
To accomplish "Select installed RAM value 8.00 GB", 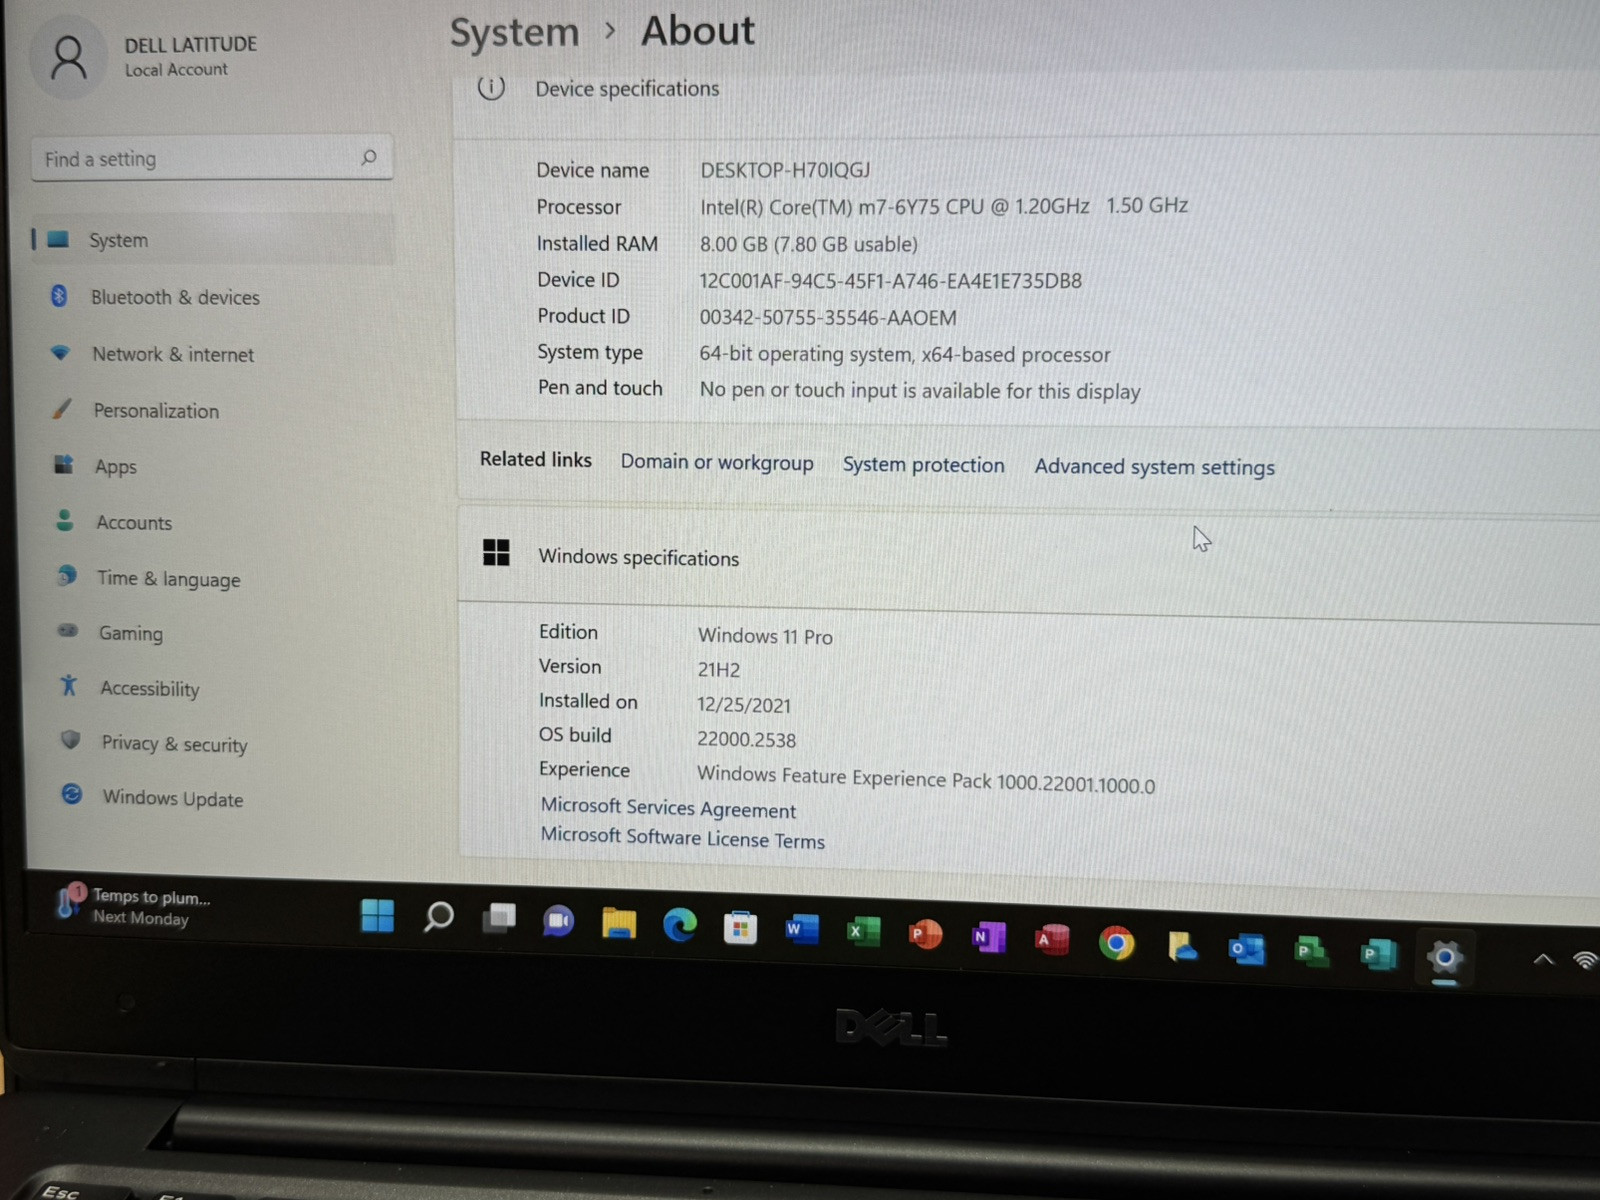I will [808, 244].
